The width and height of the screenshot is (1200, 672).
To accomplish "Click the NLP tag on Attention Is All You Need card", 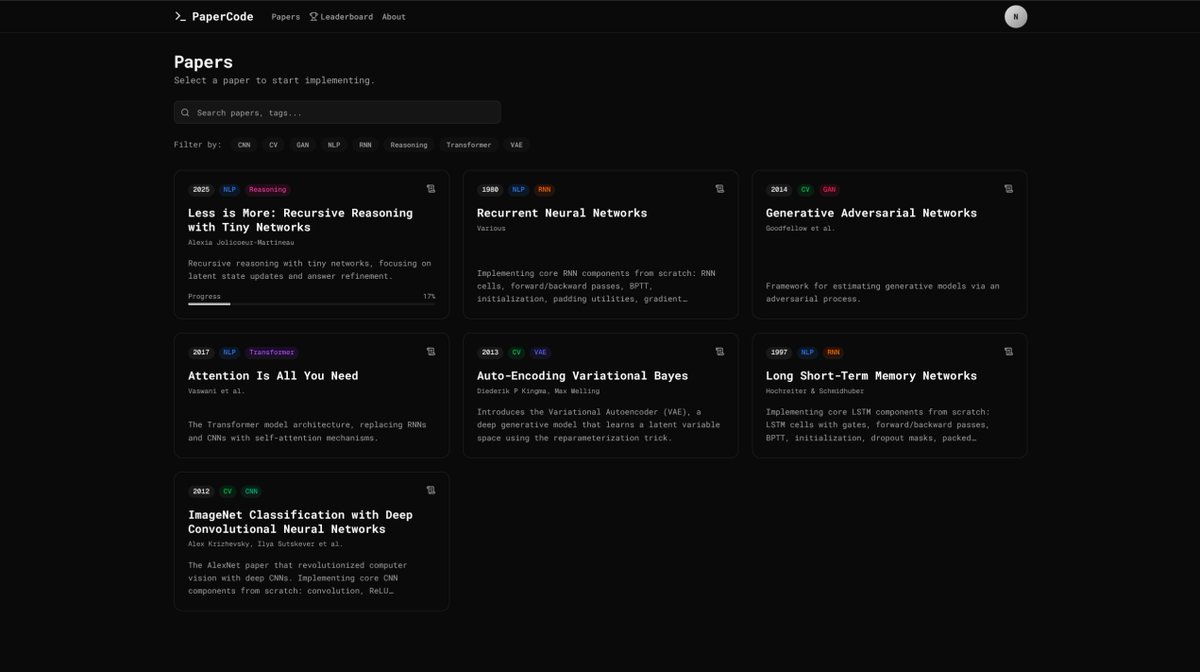I will (x=230, y=352).
